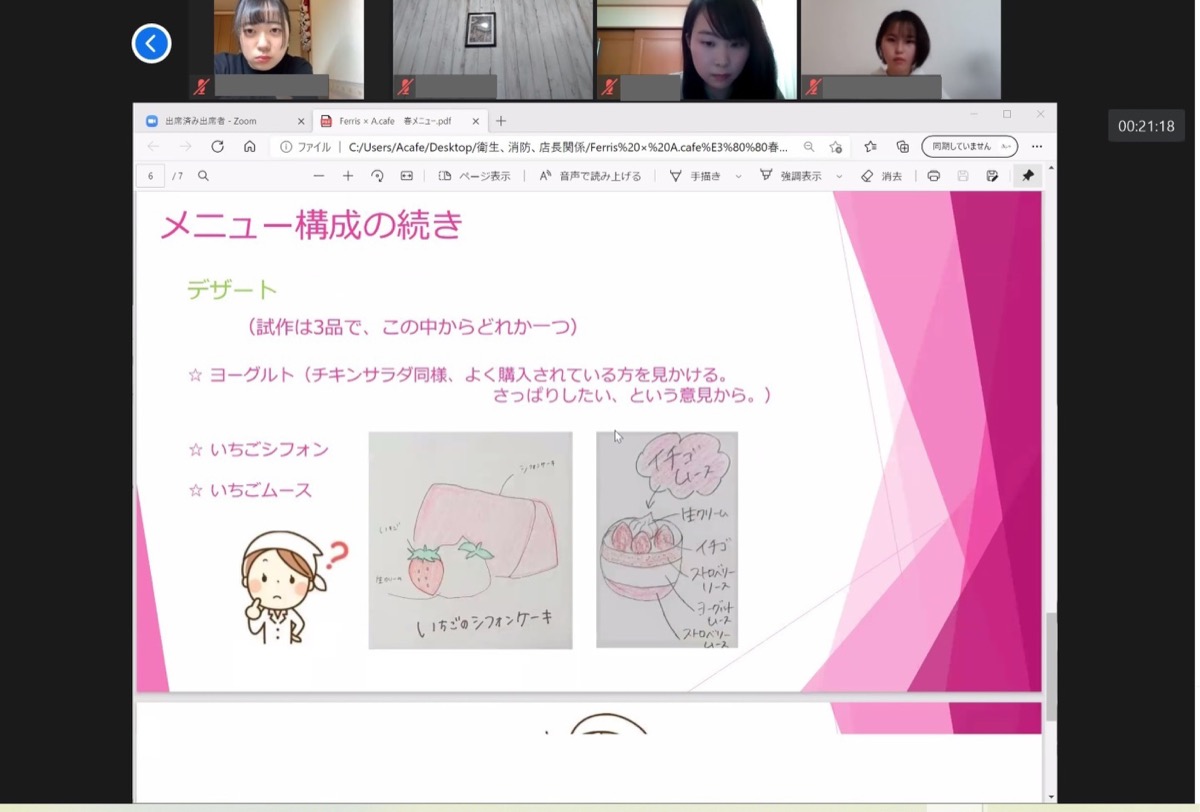Expand the highlight (強調表示) options arrow
The image size is (1200, 812).
tap(839, 176)
